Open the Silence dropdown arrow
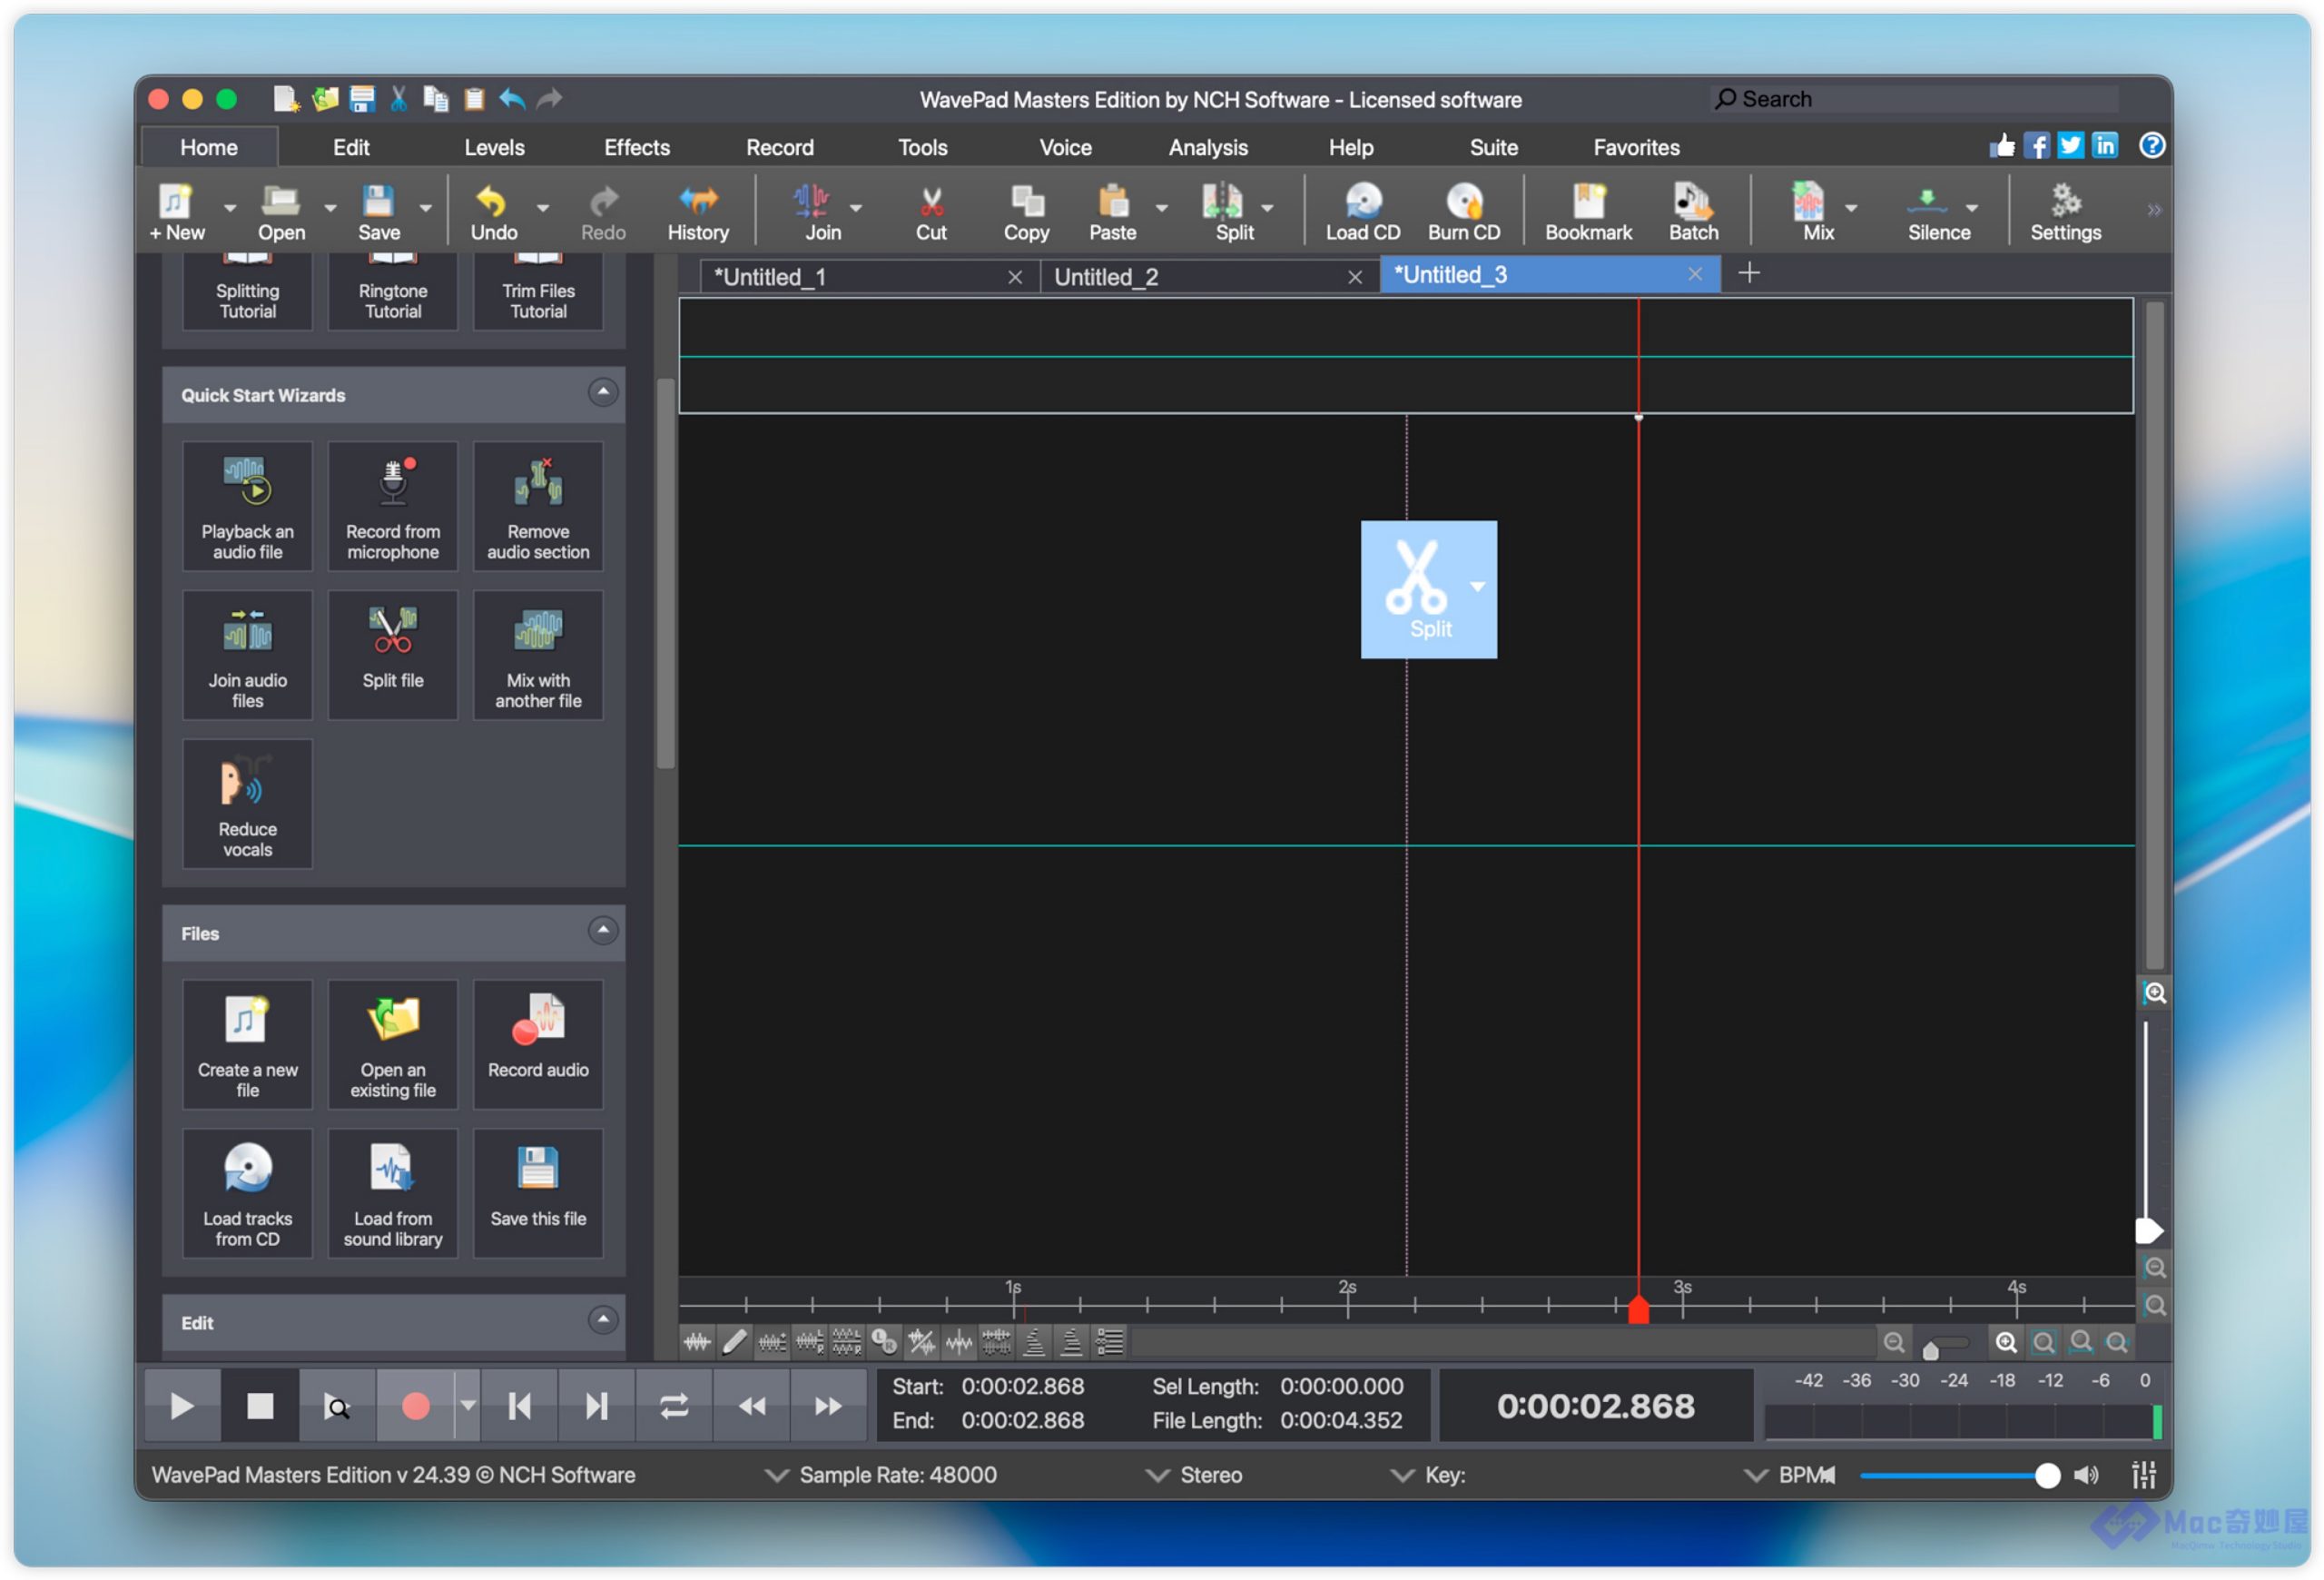 (1971, 208)
